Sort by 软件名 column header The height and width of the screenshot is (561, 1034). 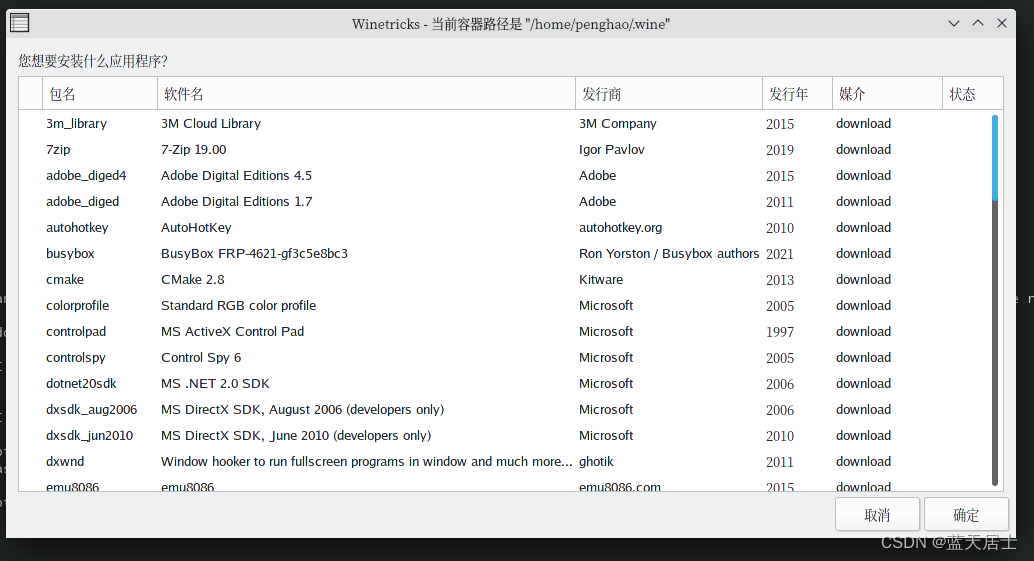(366, 94)
